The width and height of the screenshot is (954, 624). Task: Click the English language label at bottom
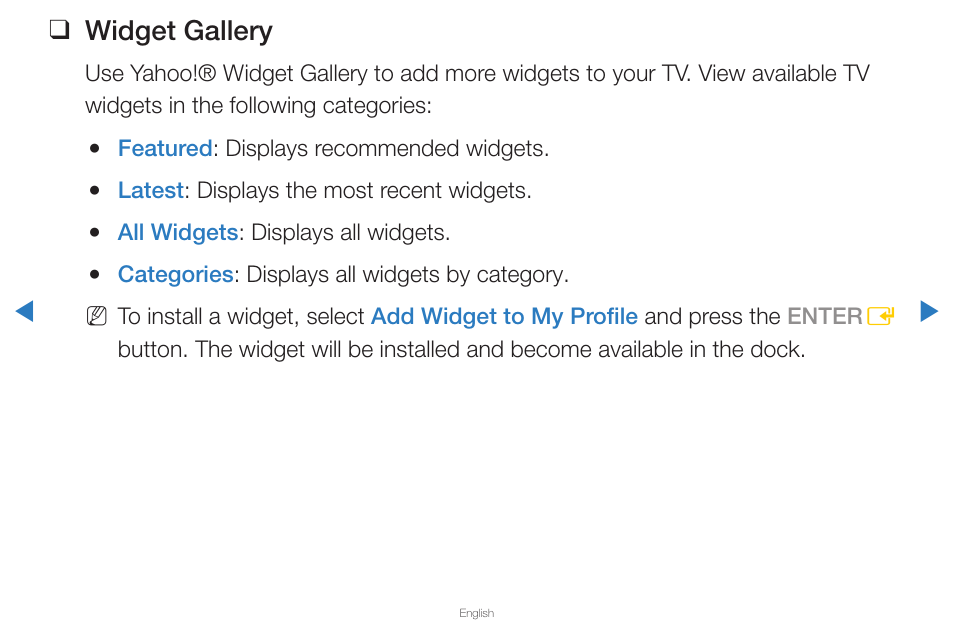pos(476,613)
